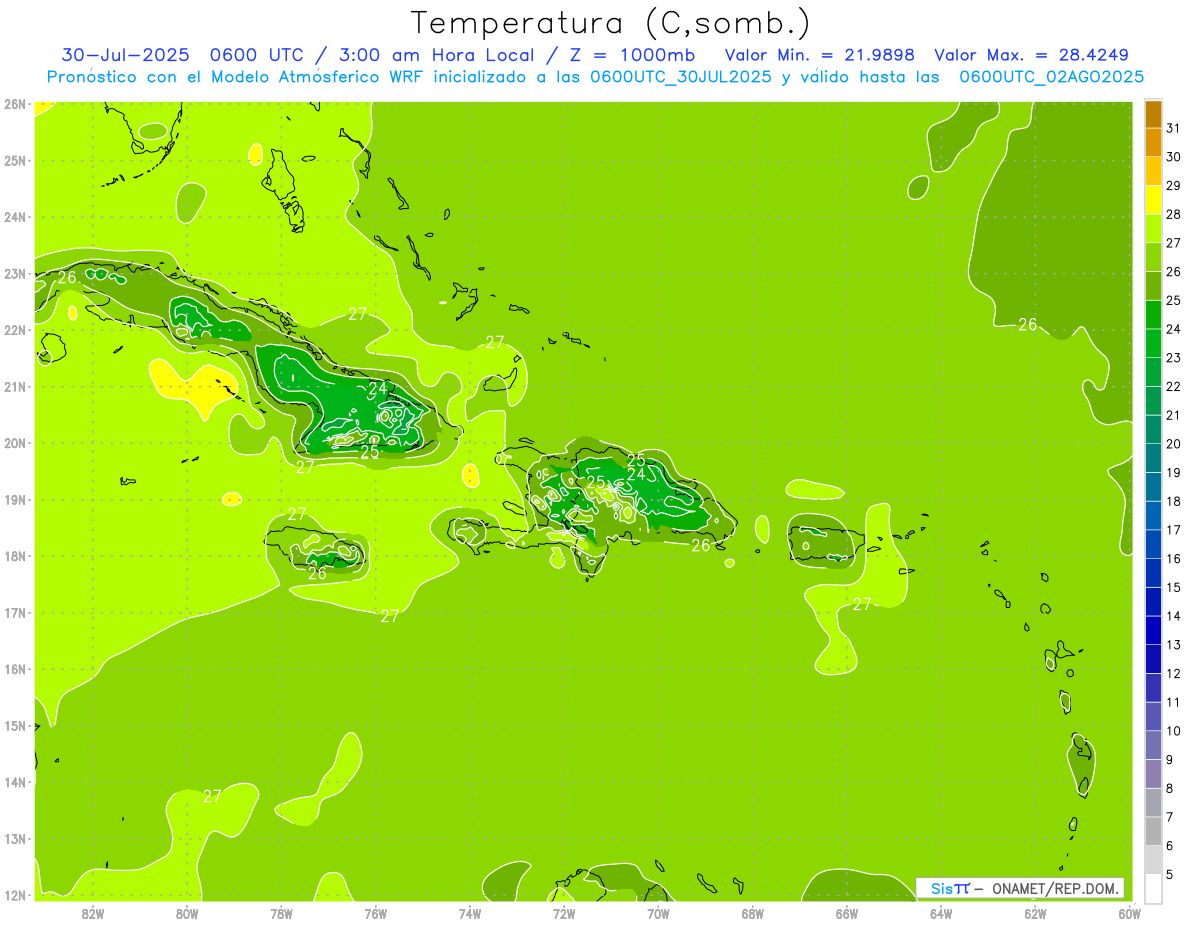Click the legend value '17'
1200x927 pixels.
tap(1174, 530)
